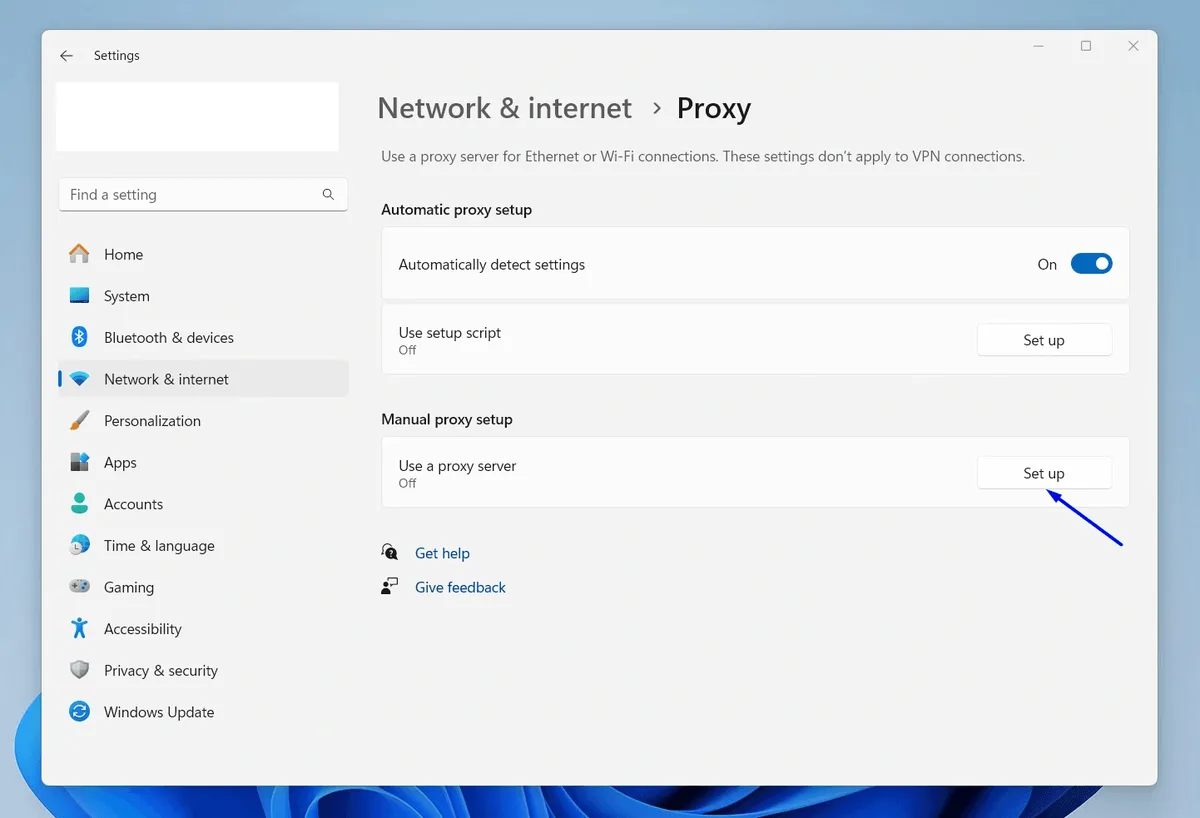Image resolution: width=1200 pixels, height=818 pixels.
Task: Close the Settings window
Action: (x=1133, y=46)
